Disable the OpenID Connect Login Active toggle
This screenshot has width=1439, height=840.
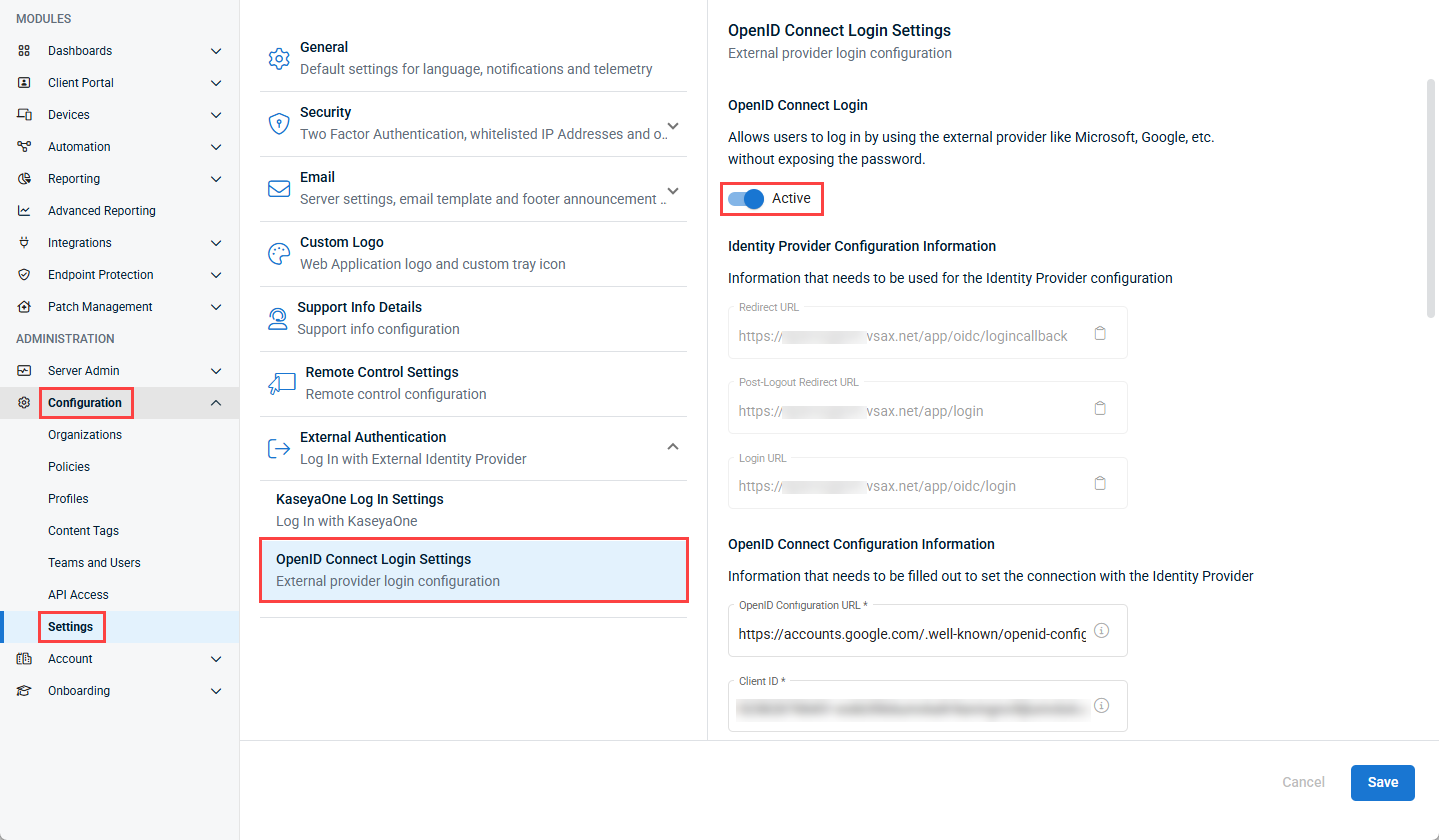pos(746,199)
